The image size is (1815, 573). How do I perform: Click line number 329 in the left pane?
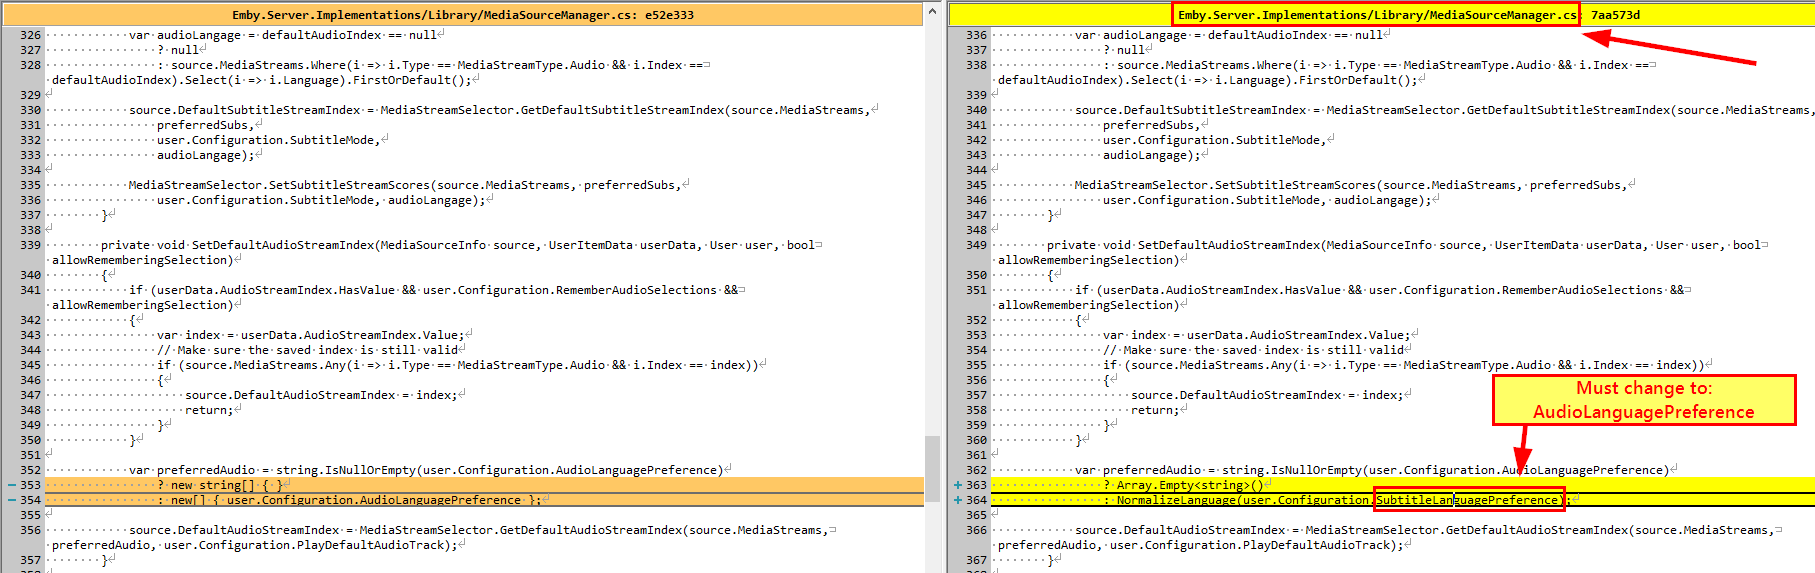(x=30, y=95)
